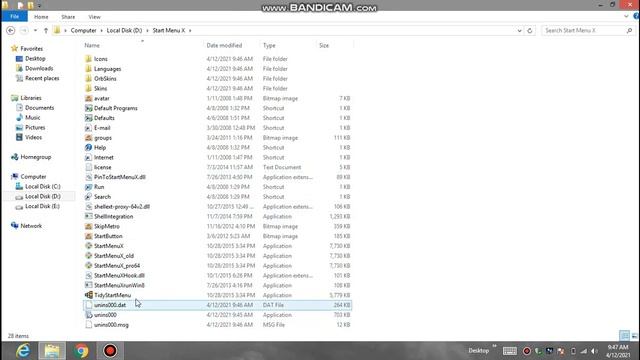Open Local Disk (C:) in sidebar
This screenshot has width=640, height=360.
click(42, 187)
